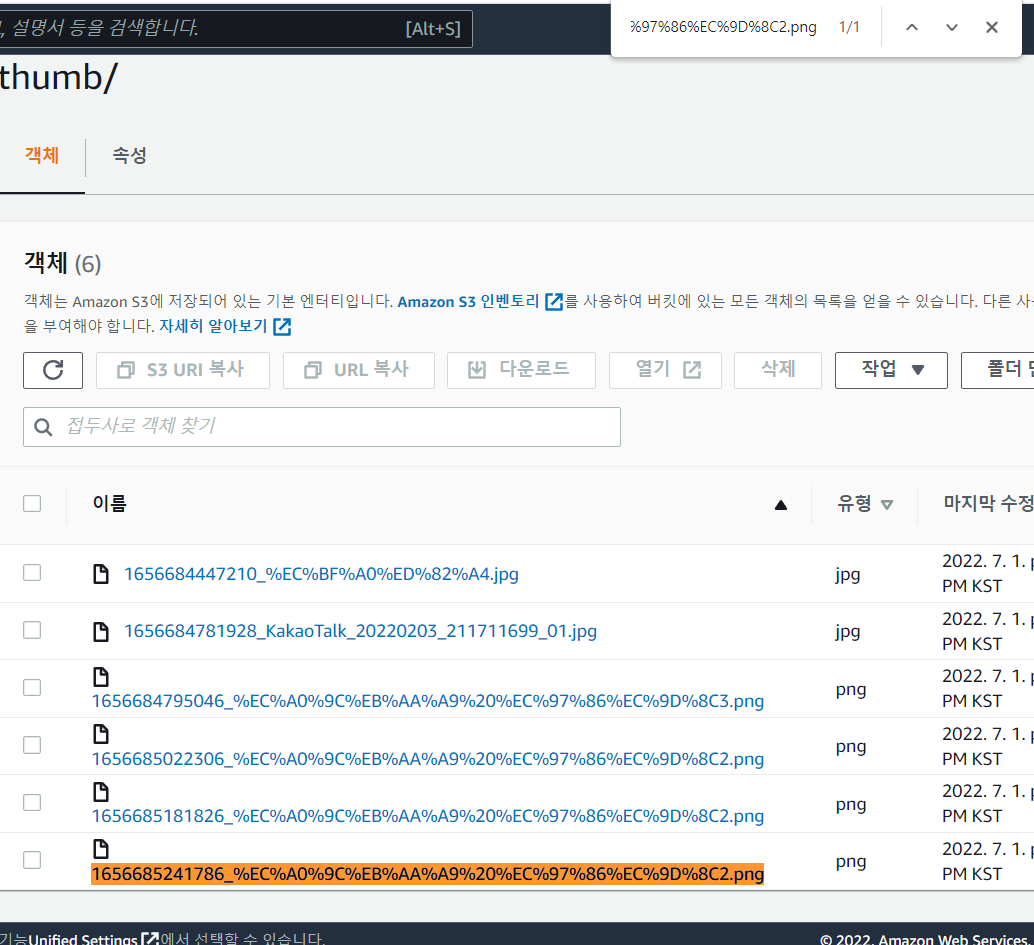Click external link icon beside Amazon S3 인벤토리
Image resolution: width=1034 pixels, height=945 pixels.
tap(554, 301)
